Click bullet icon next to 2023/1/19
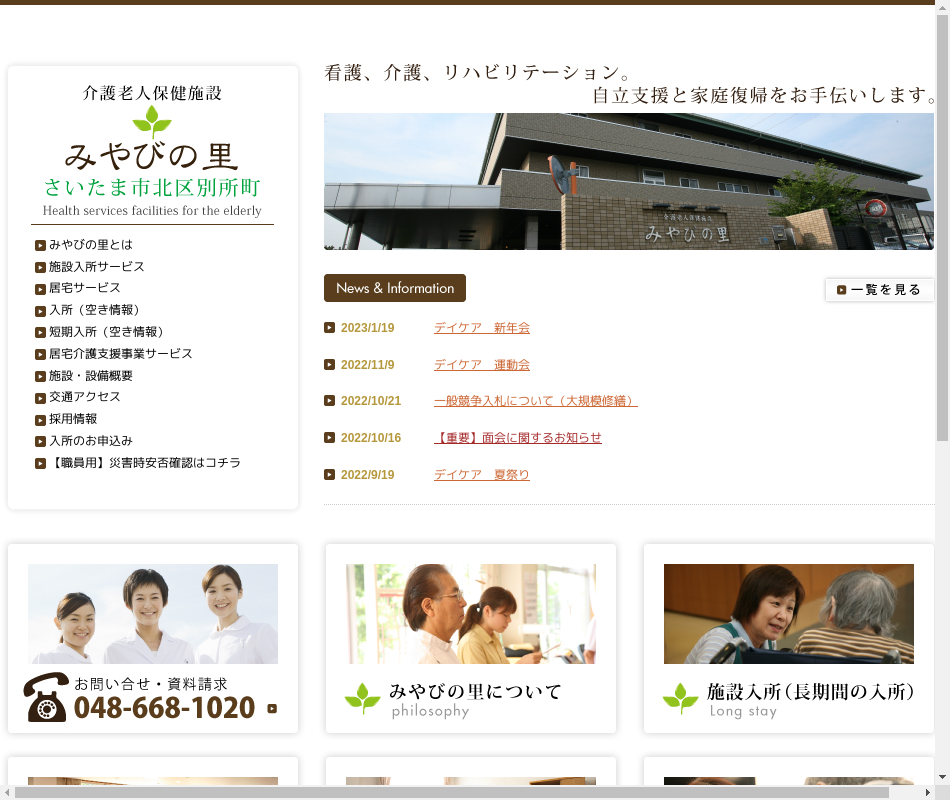The image size is (950, 800). 330,328
